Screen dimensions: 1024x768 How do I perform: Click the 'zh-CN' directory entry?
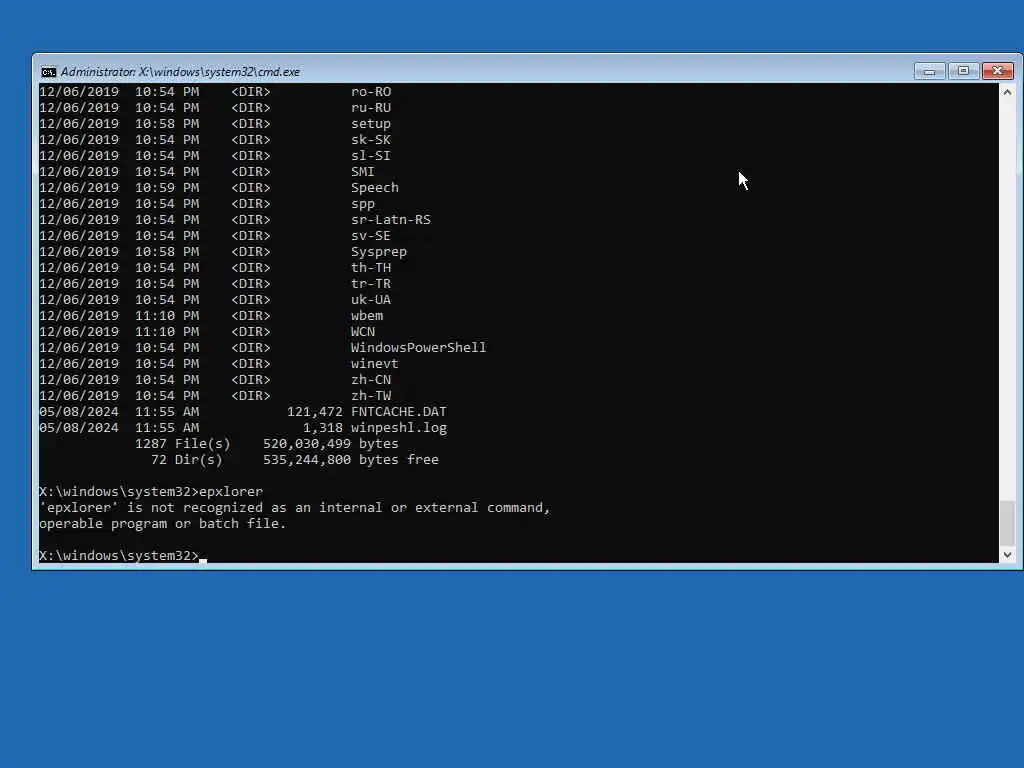(371, 380)
